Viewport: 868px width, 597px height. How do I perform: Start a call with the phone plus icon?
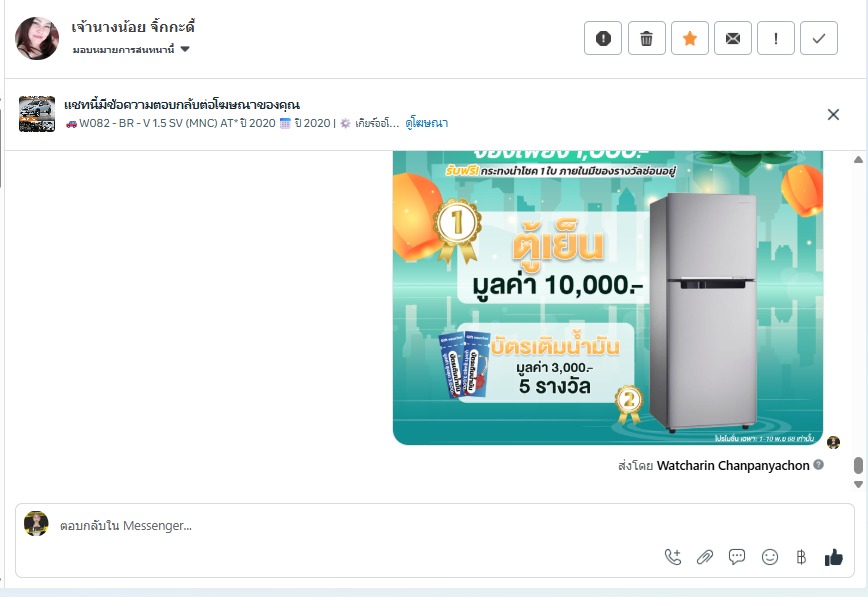[x=673, y=557]
